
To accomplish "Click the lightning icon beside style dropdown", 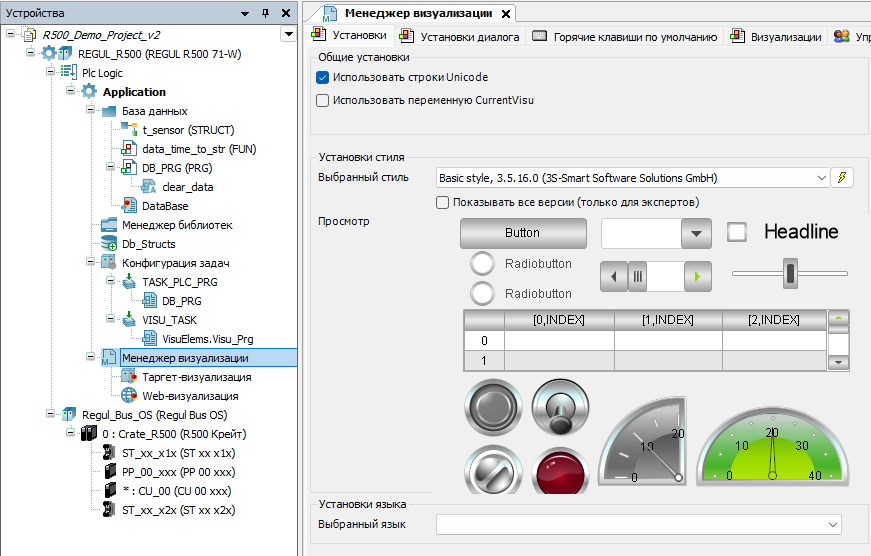I will click(843, 178).
